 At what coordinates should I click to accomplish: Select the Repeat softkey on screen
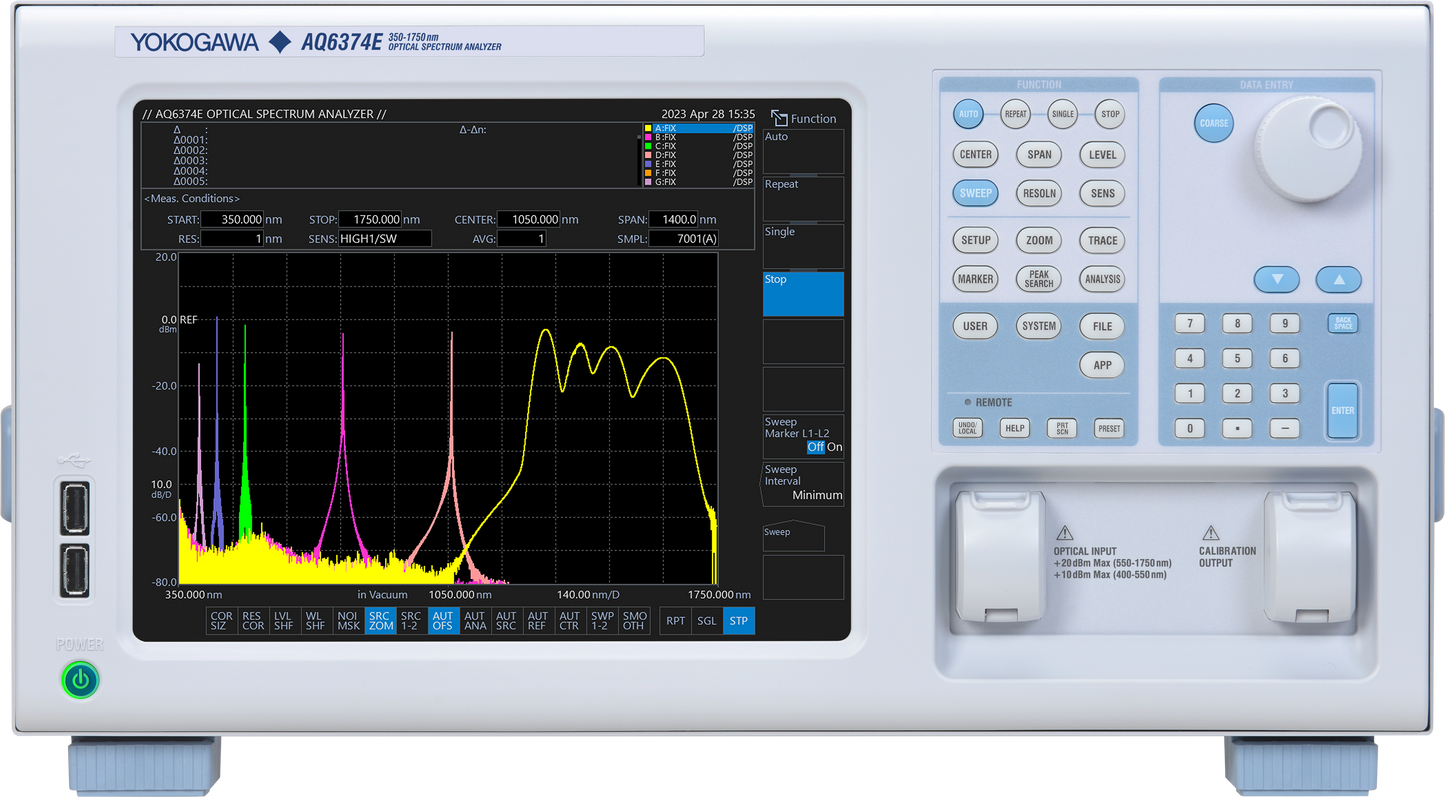click(803, 198)
